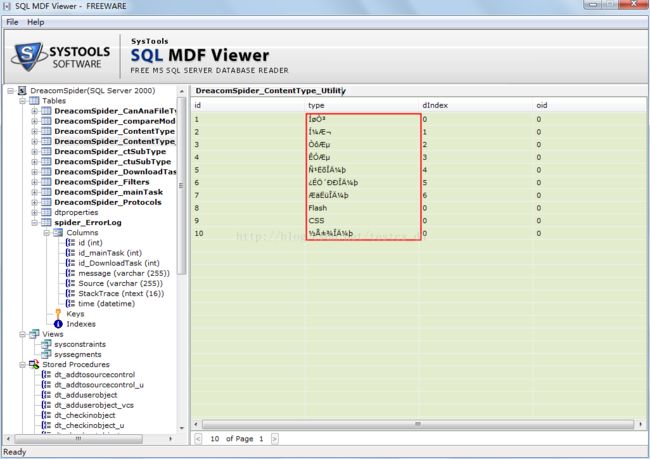Click the Stored Procedures folder icon
650x459 pixels.
point(34,365)
